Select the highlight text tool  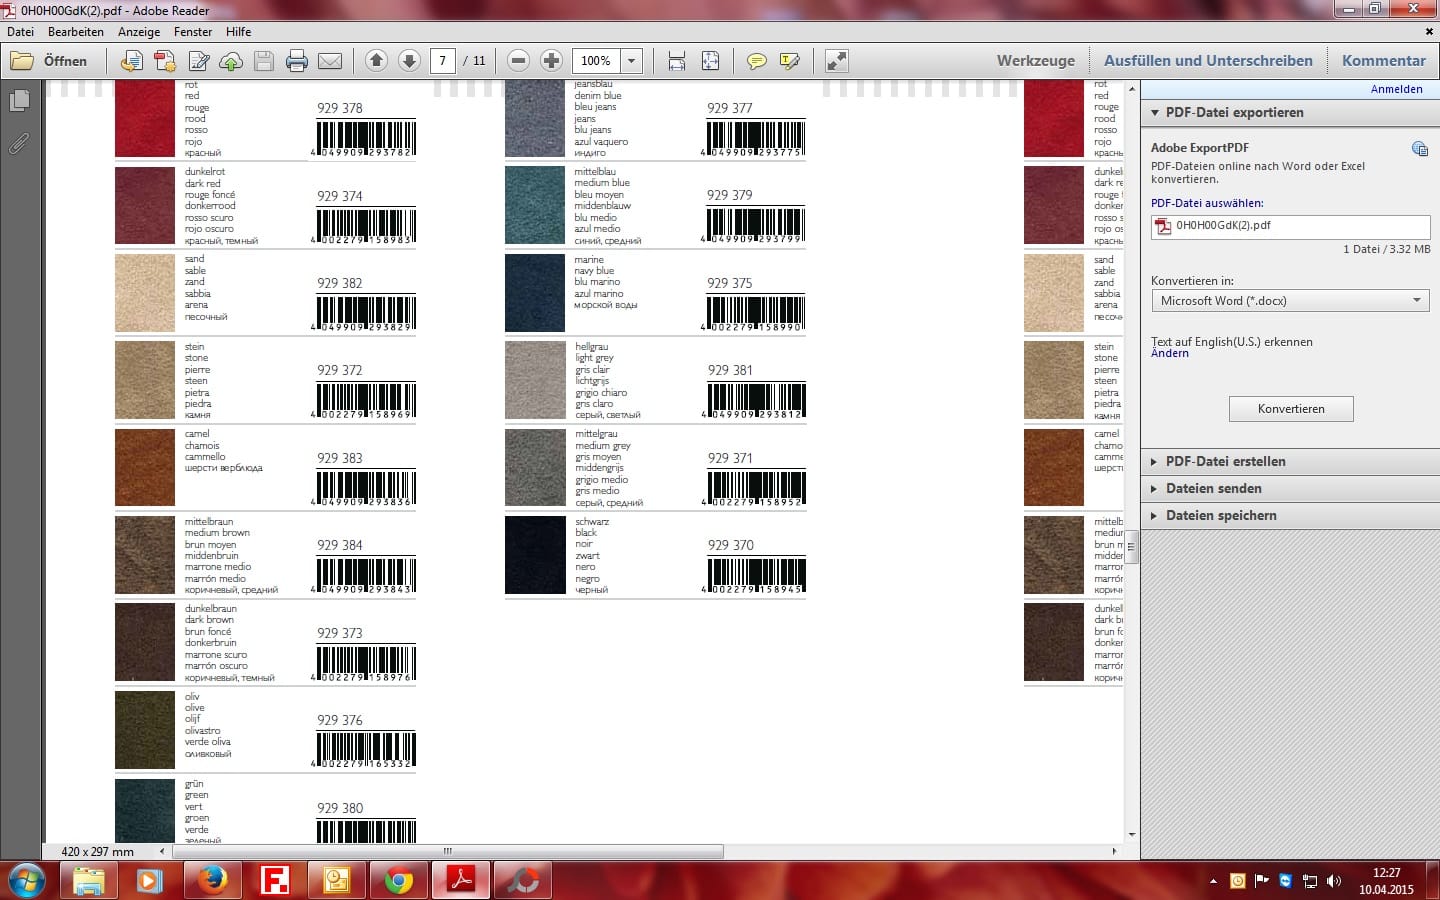(790, 61)
